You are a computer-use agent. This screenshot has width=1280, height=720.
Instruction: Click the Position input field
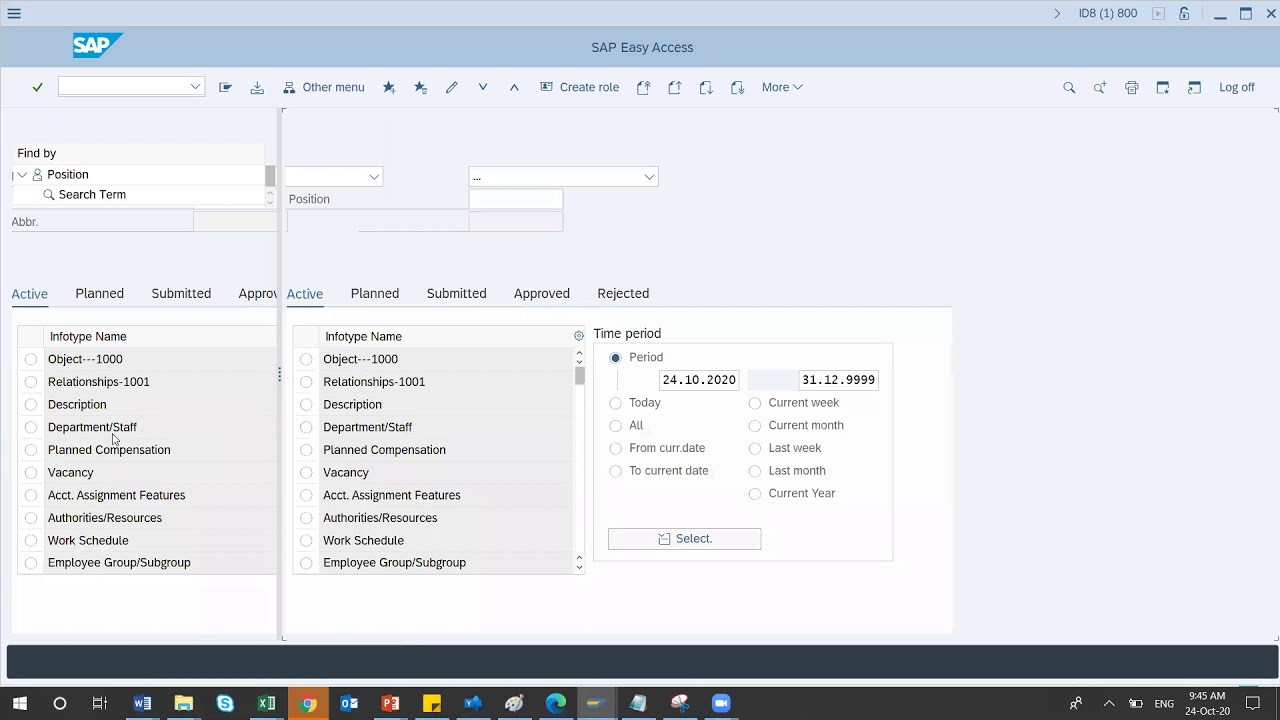click(516, 199)
